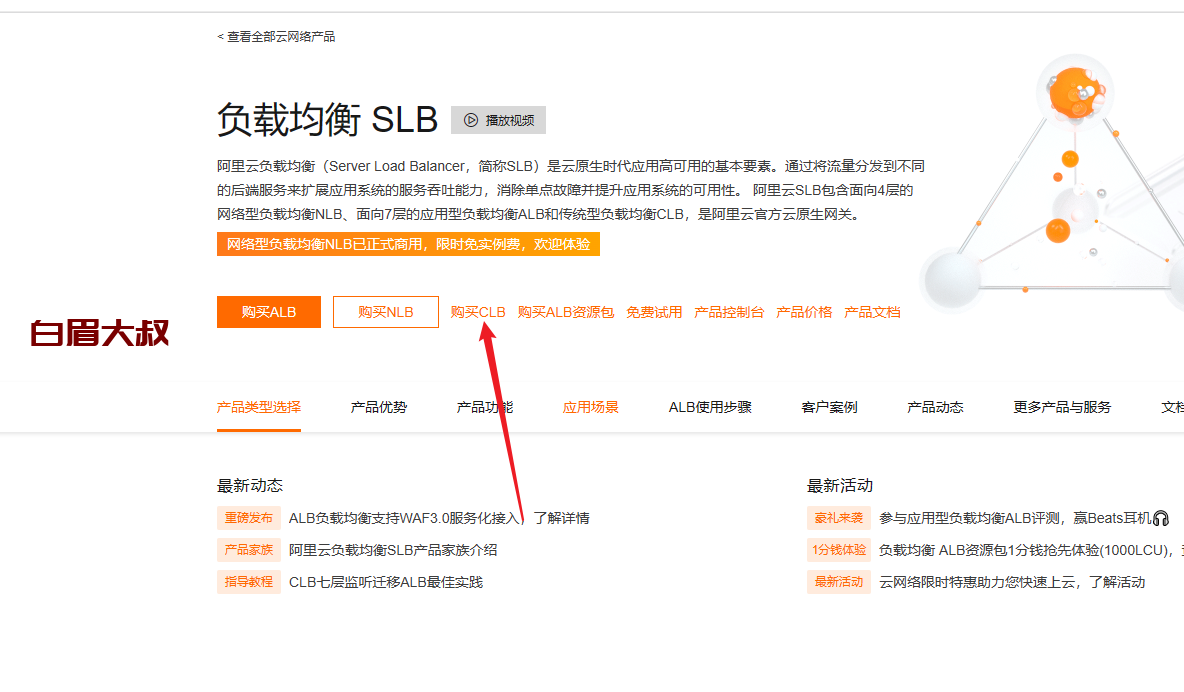Go to the ALB使用步骤 tab
This screenshot has width=1184, height=692.
pos(710,407)
